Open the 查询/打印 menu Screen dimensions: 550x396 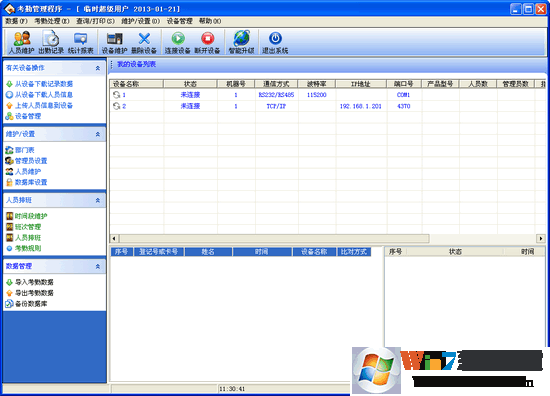point(95,21)
